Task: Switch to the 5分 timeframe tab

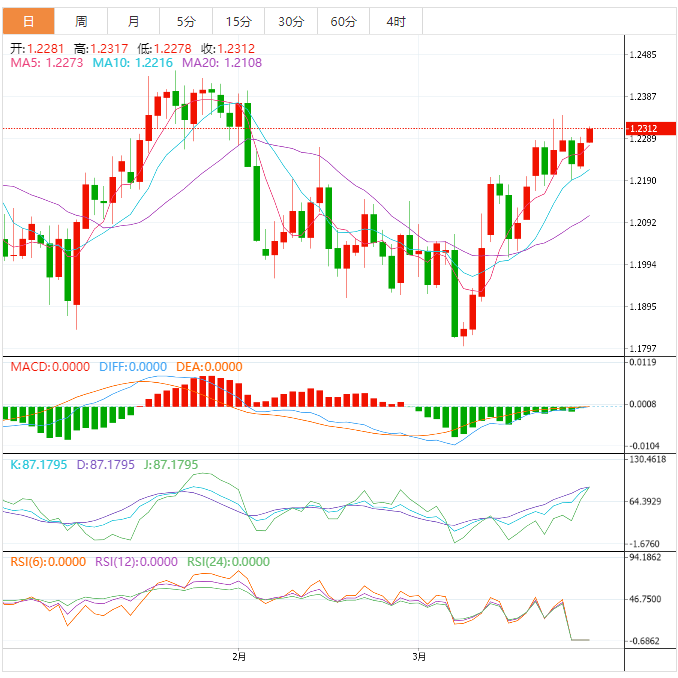Action: [186, 21]
